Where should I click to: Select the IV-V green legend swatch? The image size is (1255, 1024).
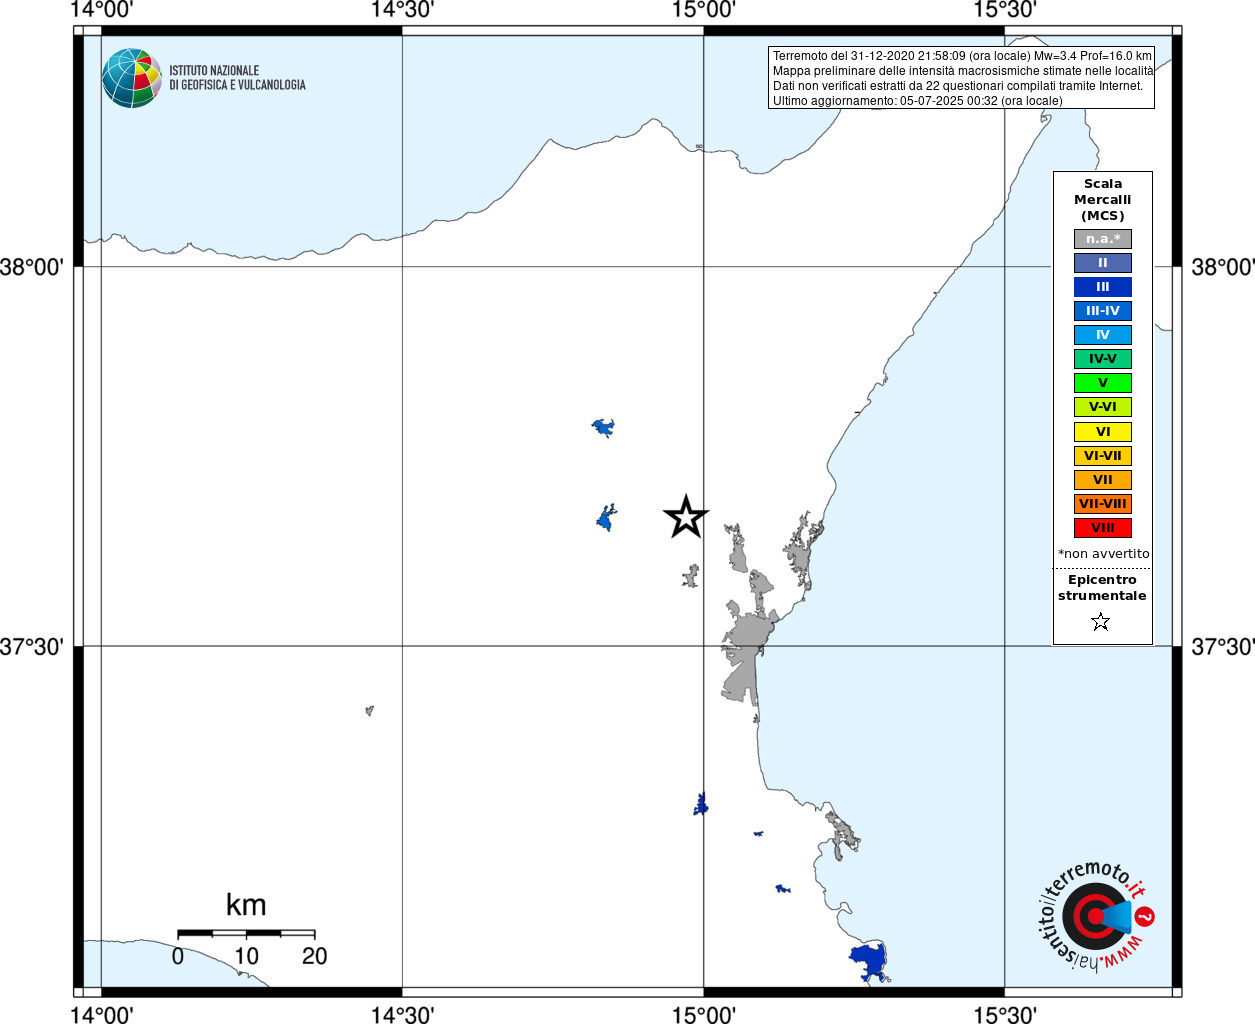(1103, 359)
